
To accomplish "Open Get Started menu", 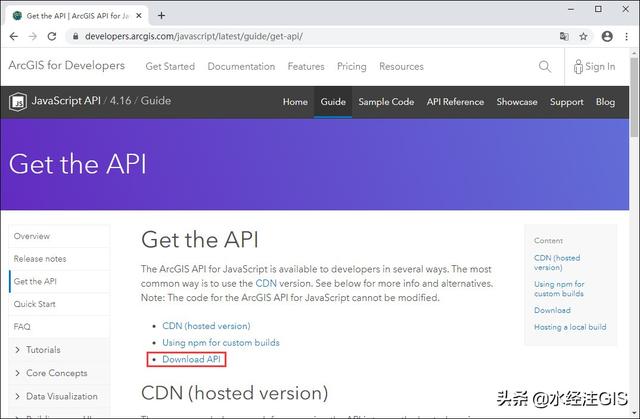I will click(x=170, y=66).
